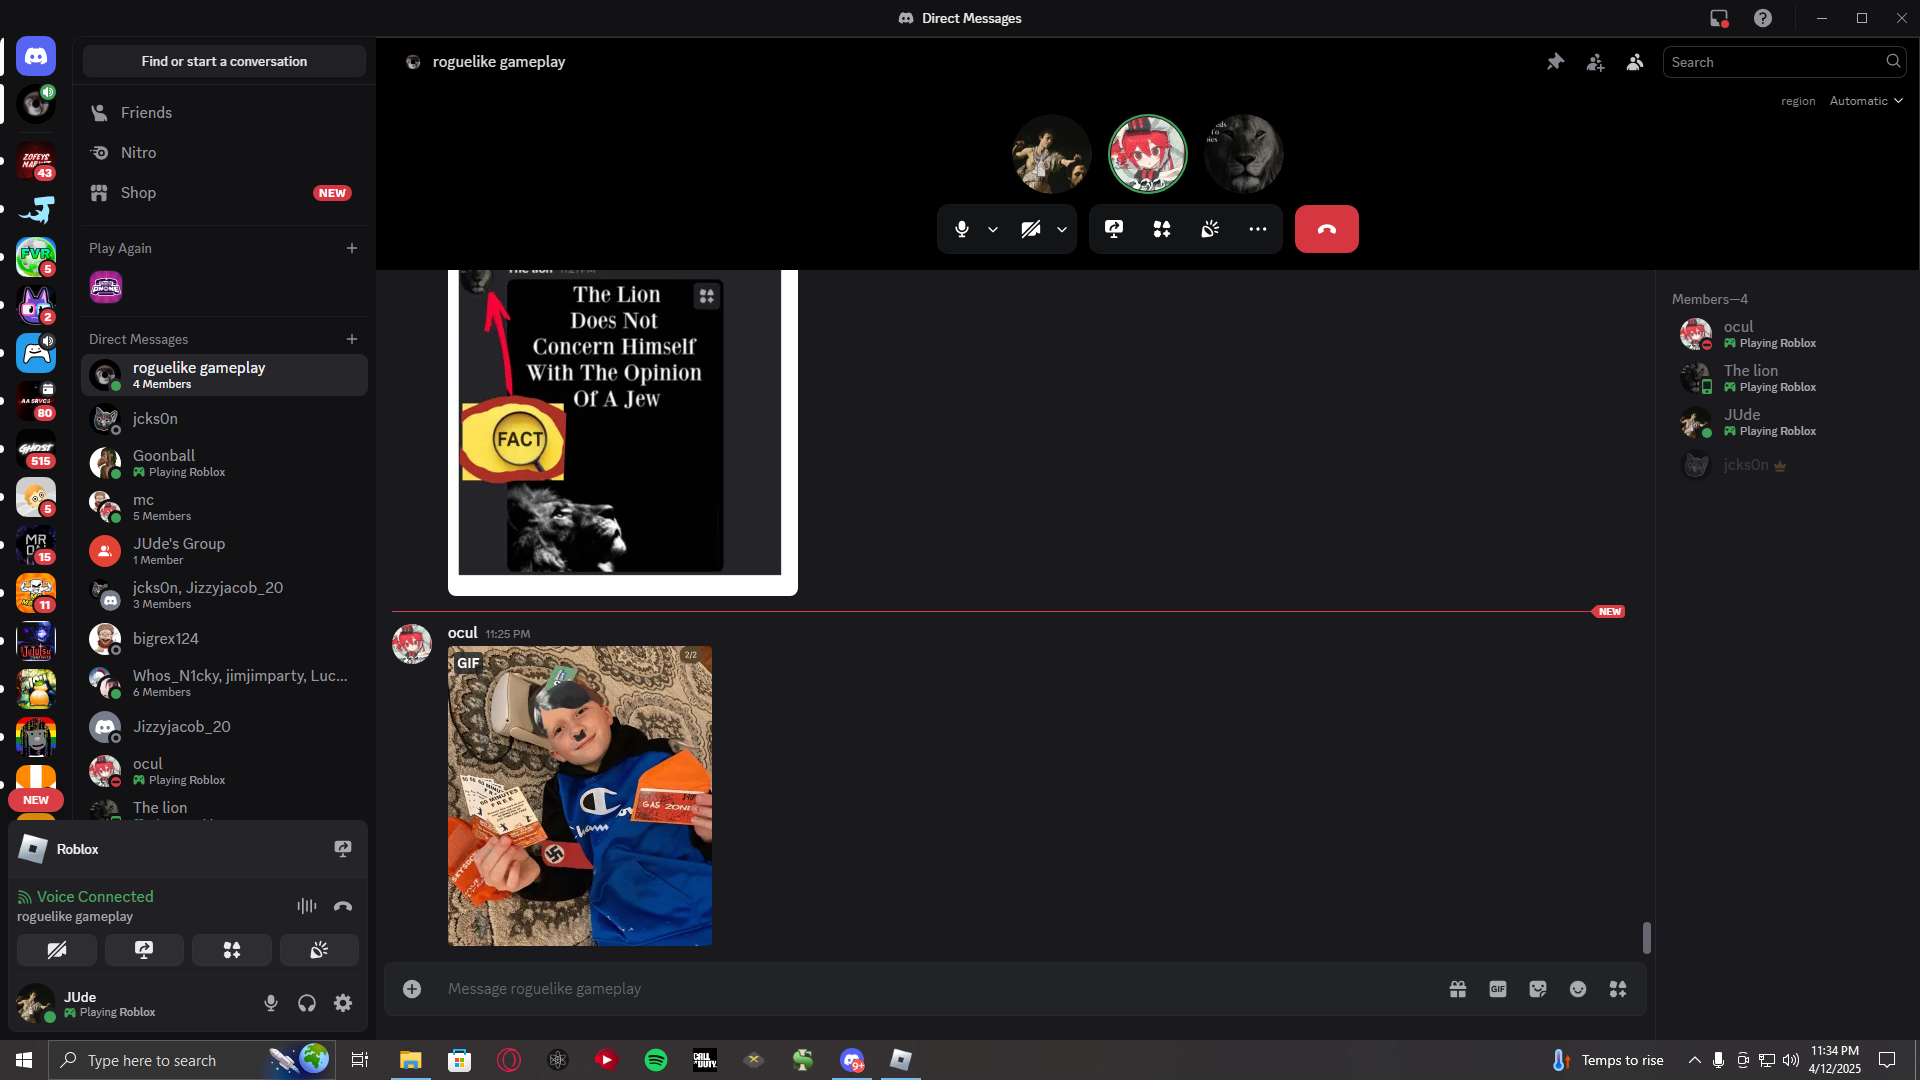The width and height of the screenshot is (1920, 1080).
Task: Open DM with jcks0n in the DM list
Action: [224, 419]
